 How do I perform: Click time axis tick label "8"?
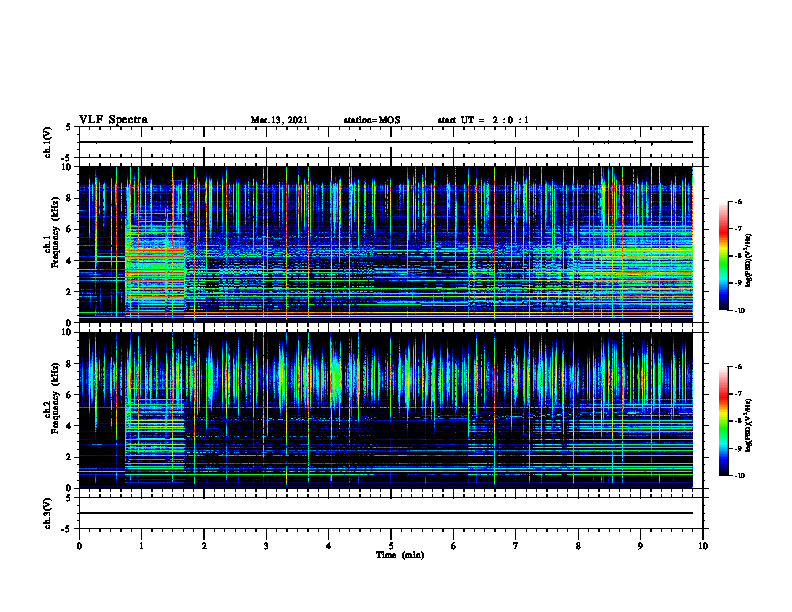tap(578, 546)
